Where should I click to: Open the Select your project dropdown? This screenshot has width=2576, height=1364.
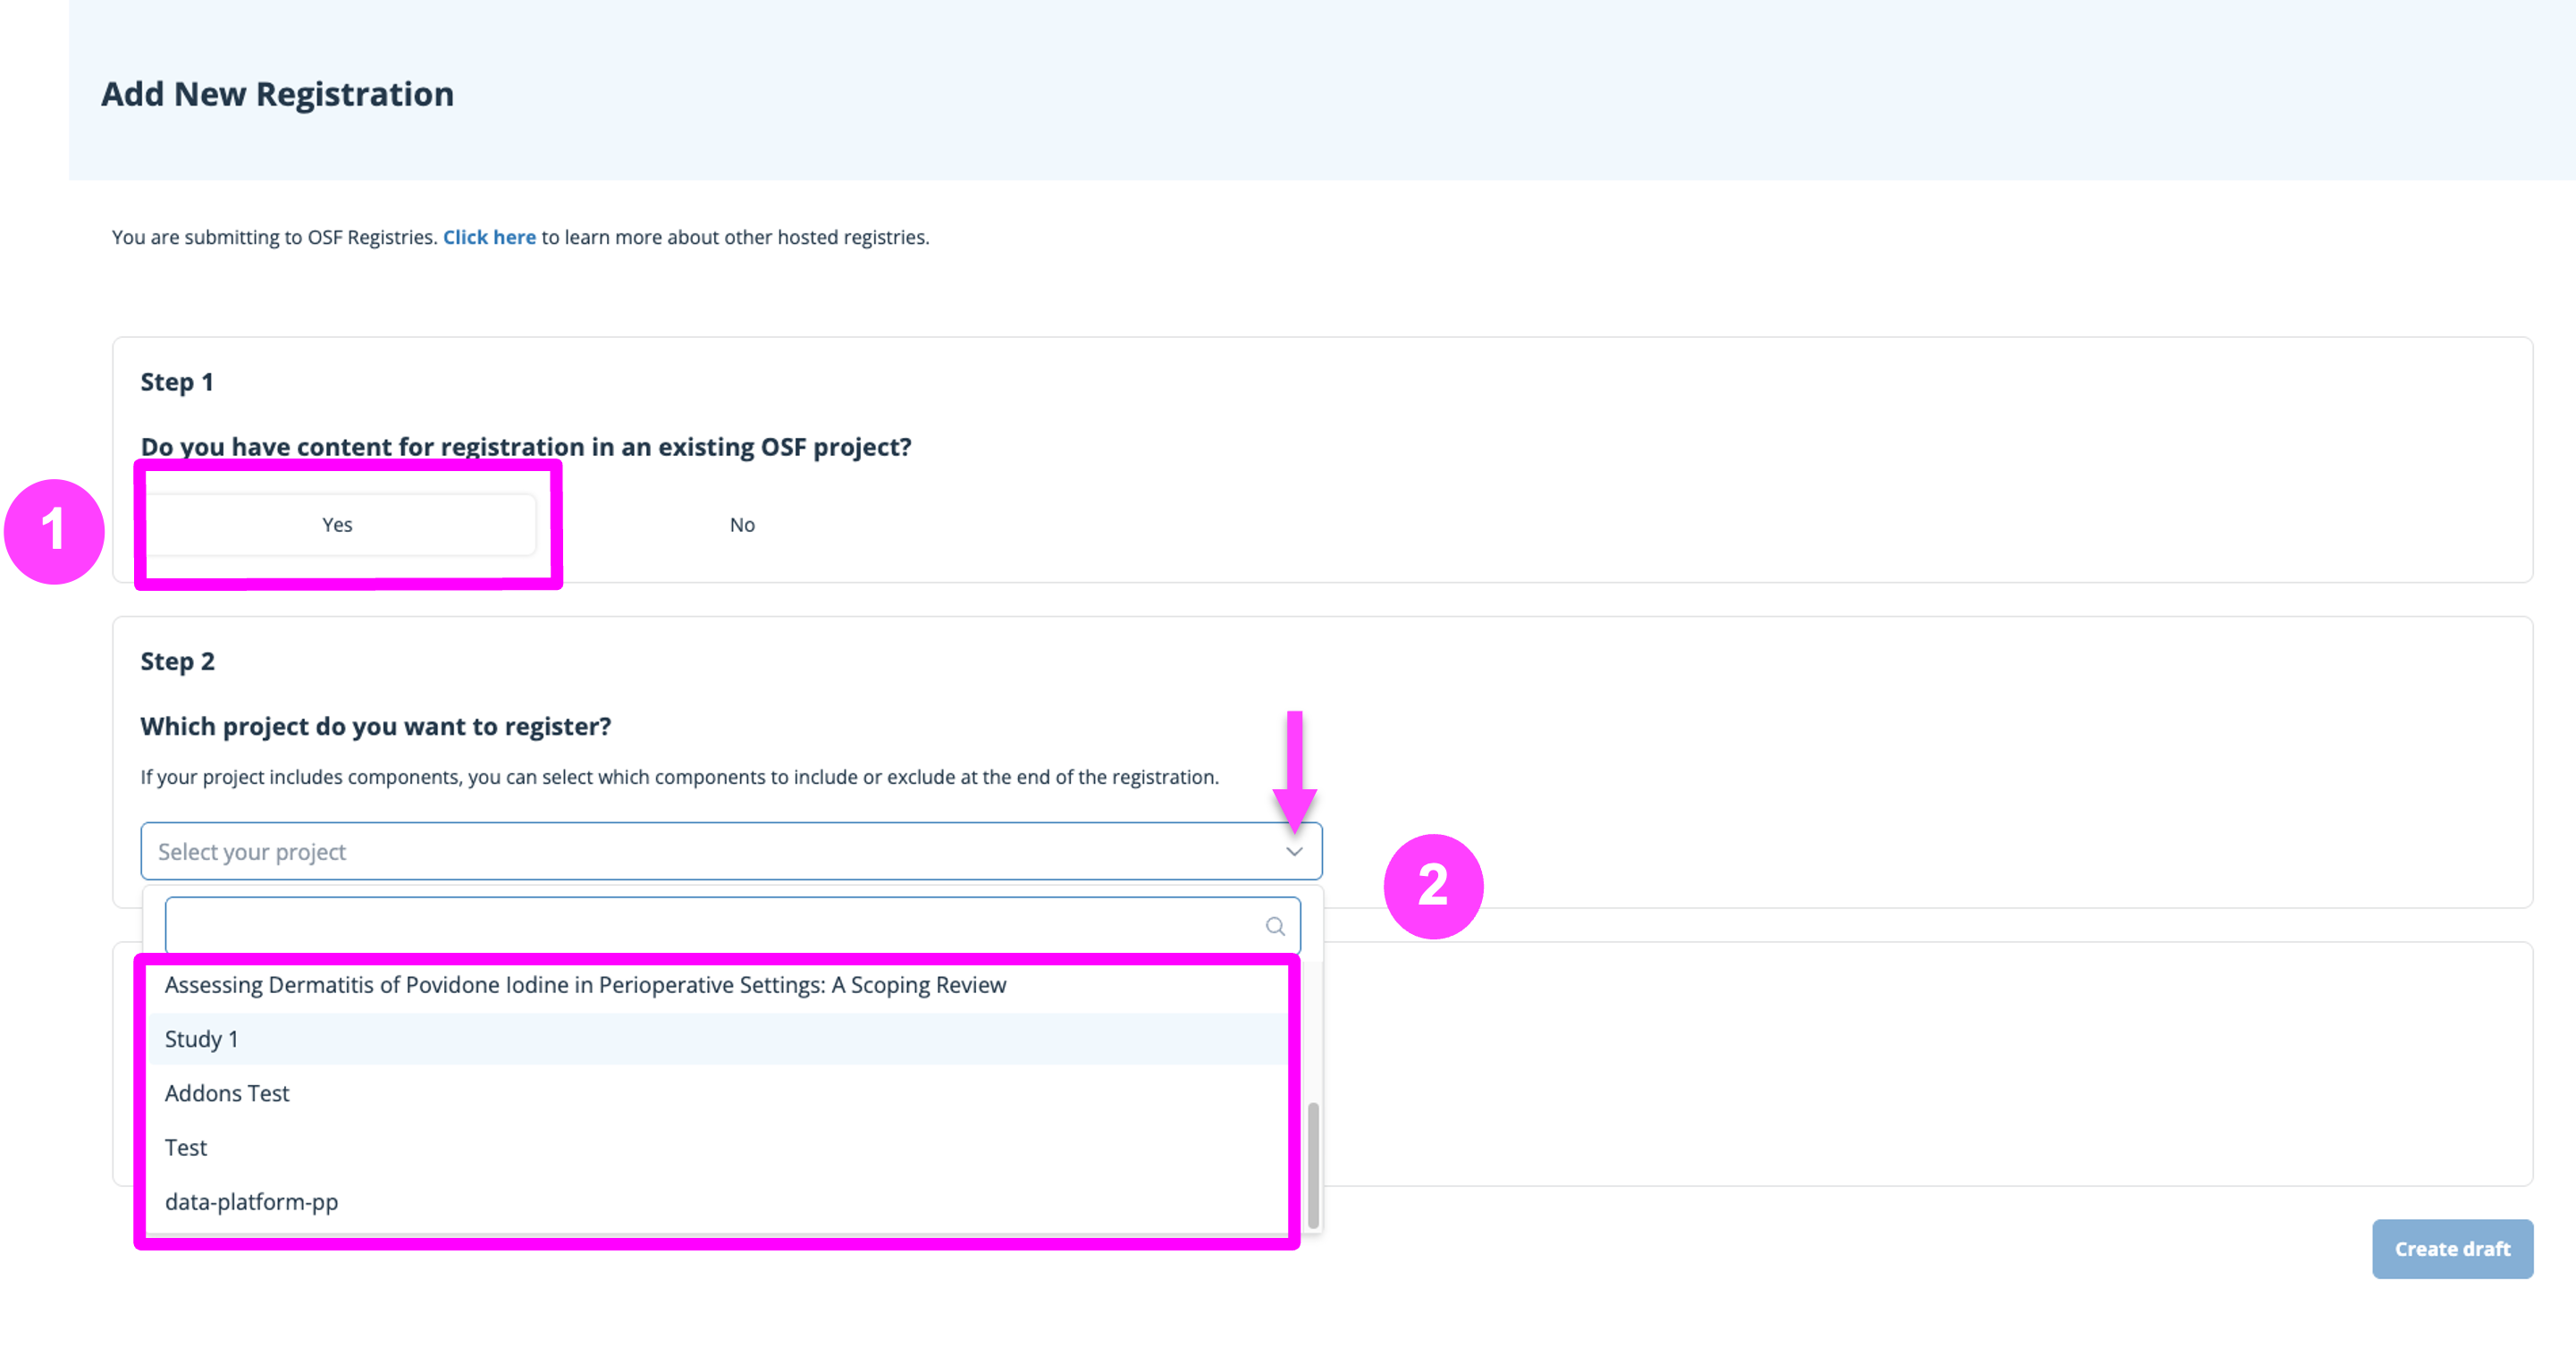coord(700,852)
